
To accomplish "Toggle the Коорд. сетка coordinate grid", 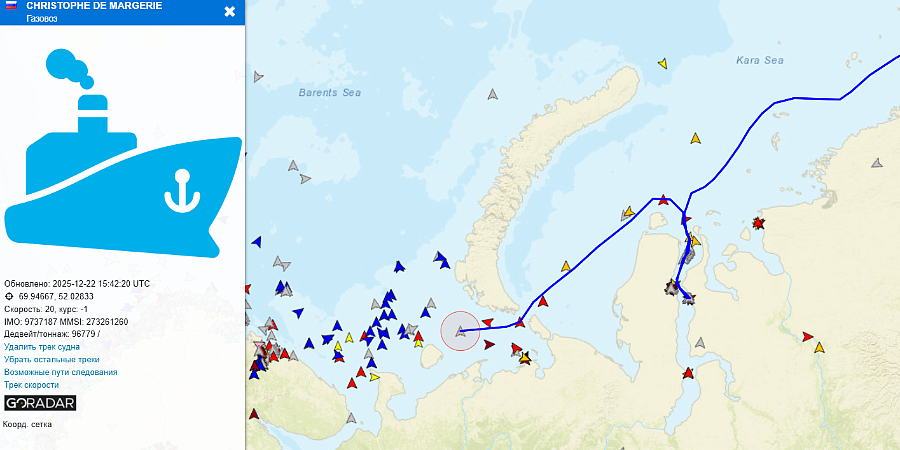I will click(28, 424).
